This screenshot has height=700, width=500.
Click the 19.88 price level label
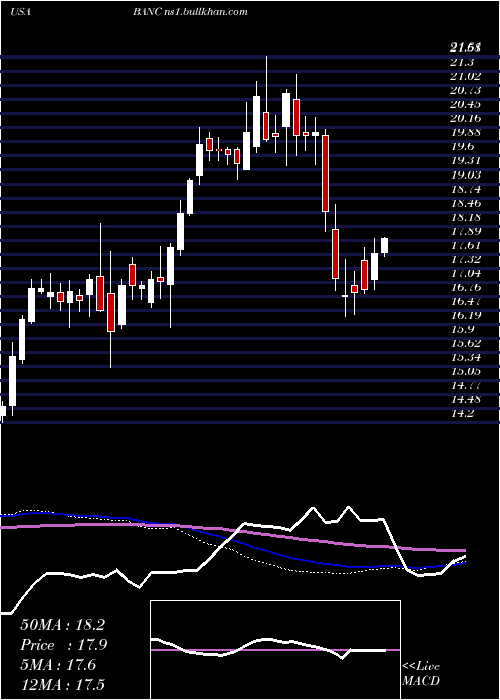[464, 133]
